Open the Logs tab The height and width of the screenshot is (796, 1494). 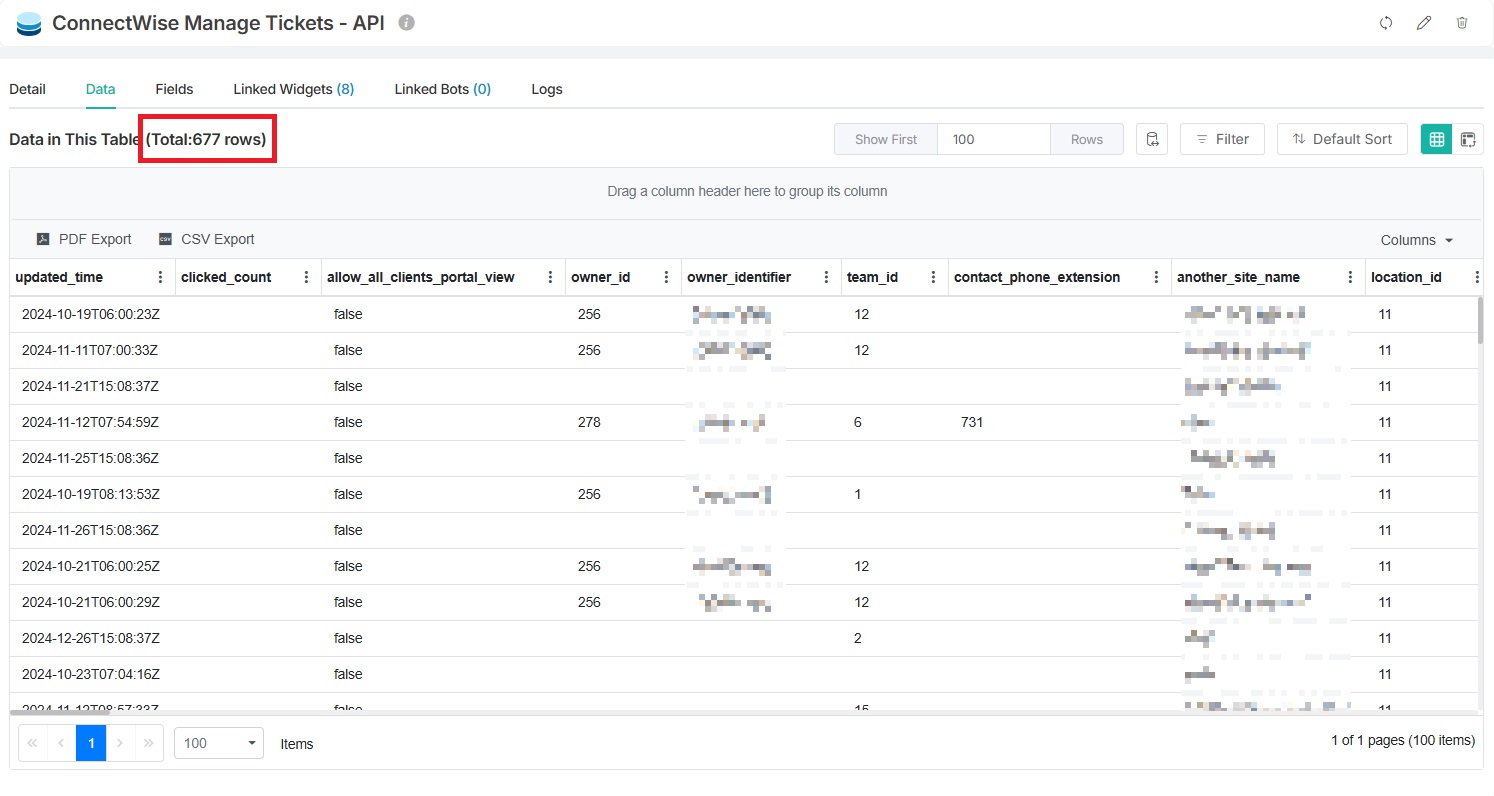click(x=546, y=89)
